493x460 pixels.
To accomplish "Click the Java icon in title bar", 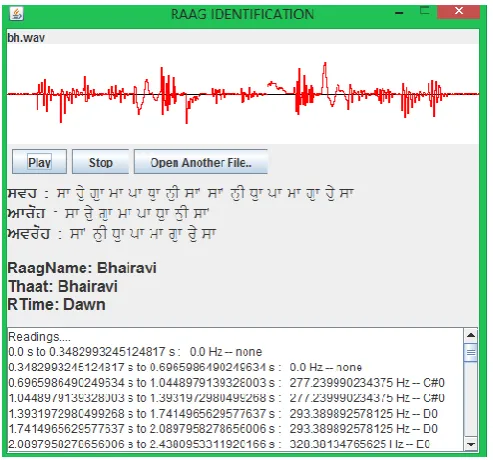I will [x=16, y=14].
